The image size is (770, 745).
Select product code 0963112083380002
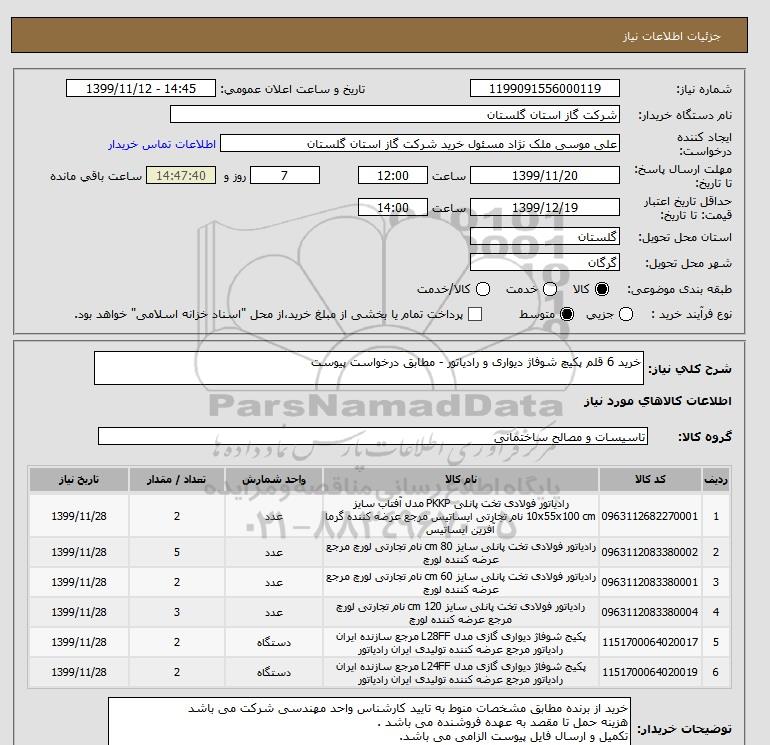pyautogui.click(x=650, y=552)
